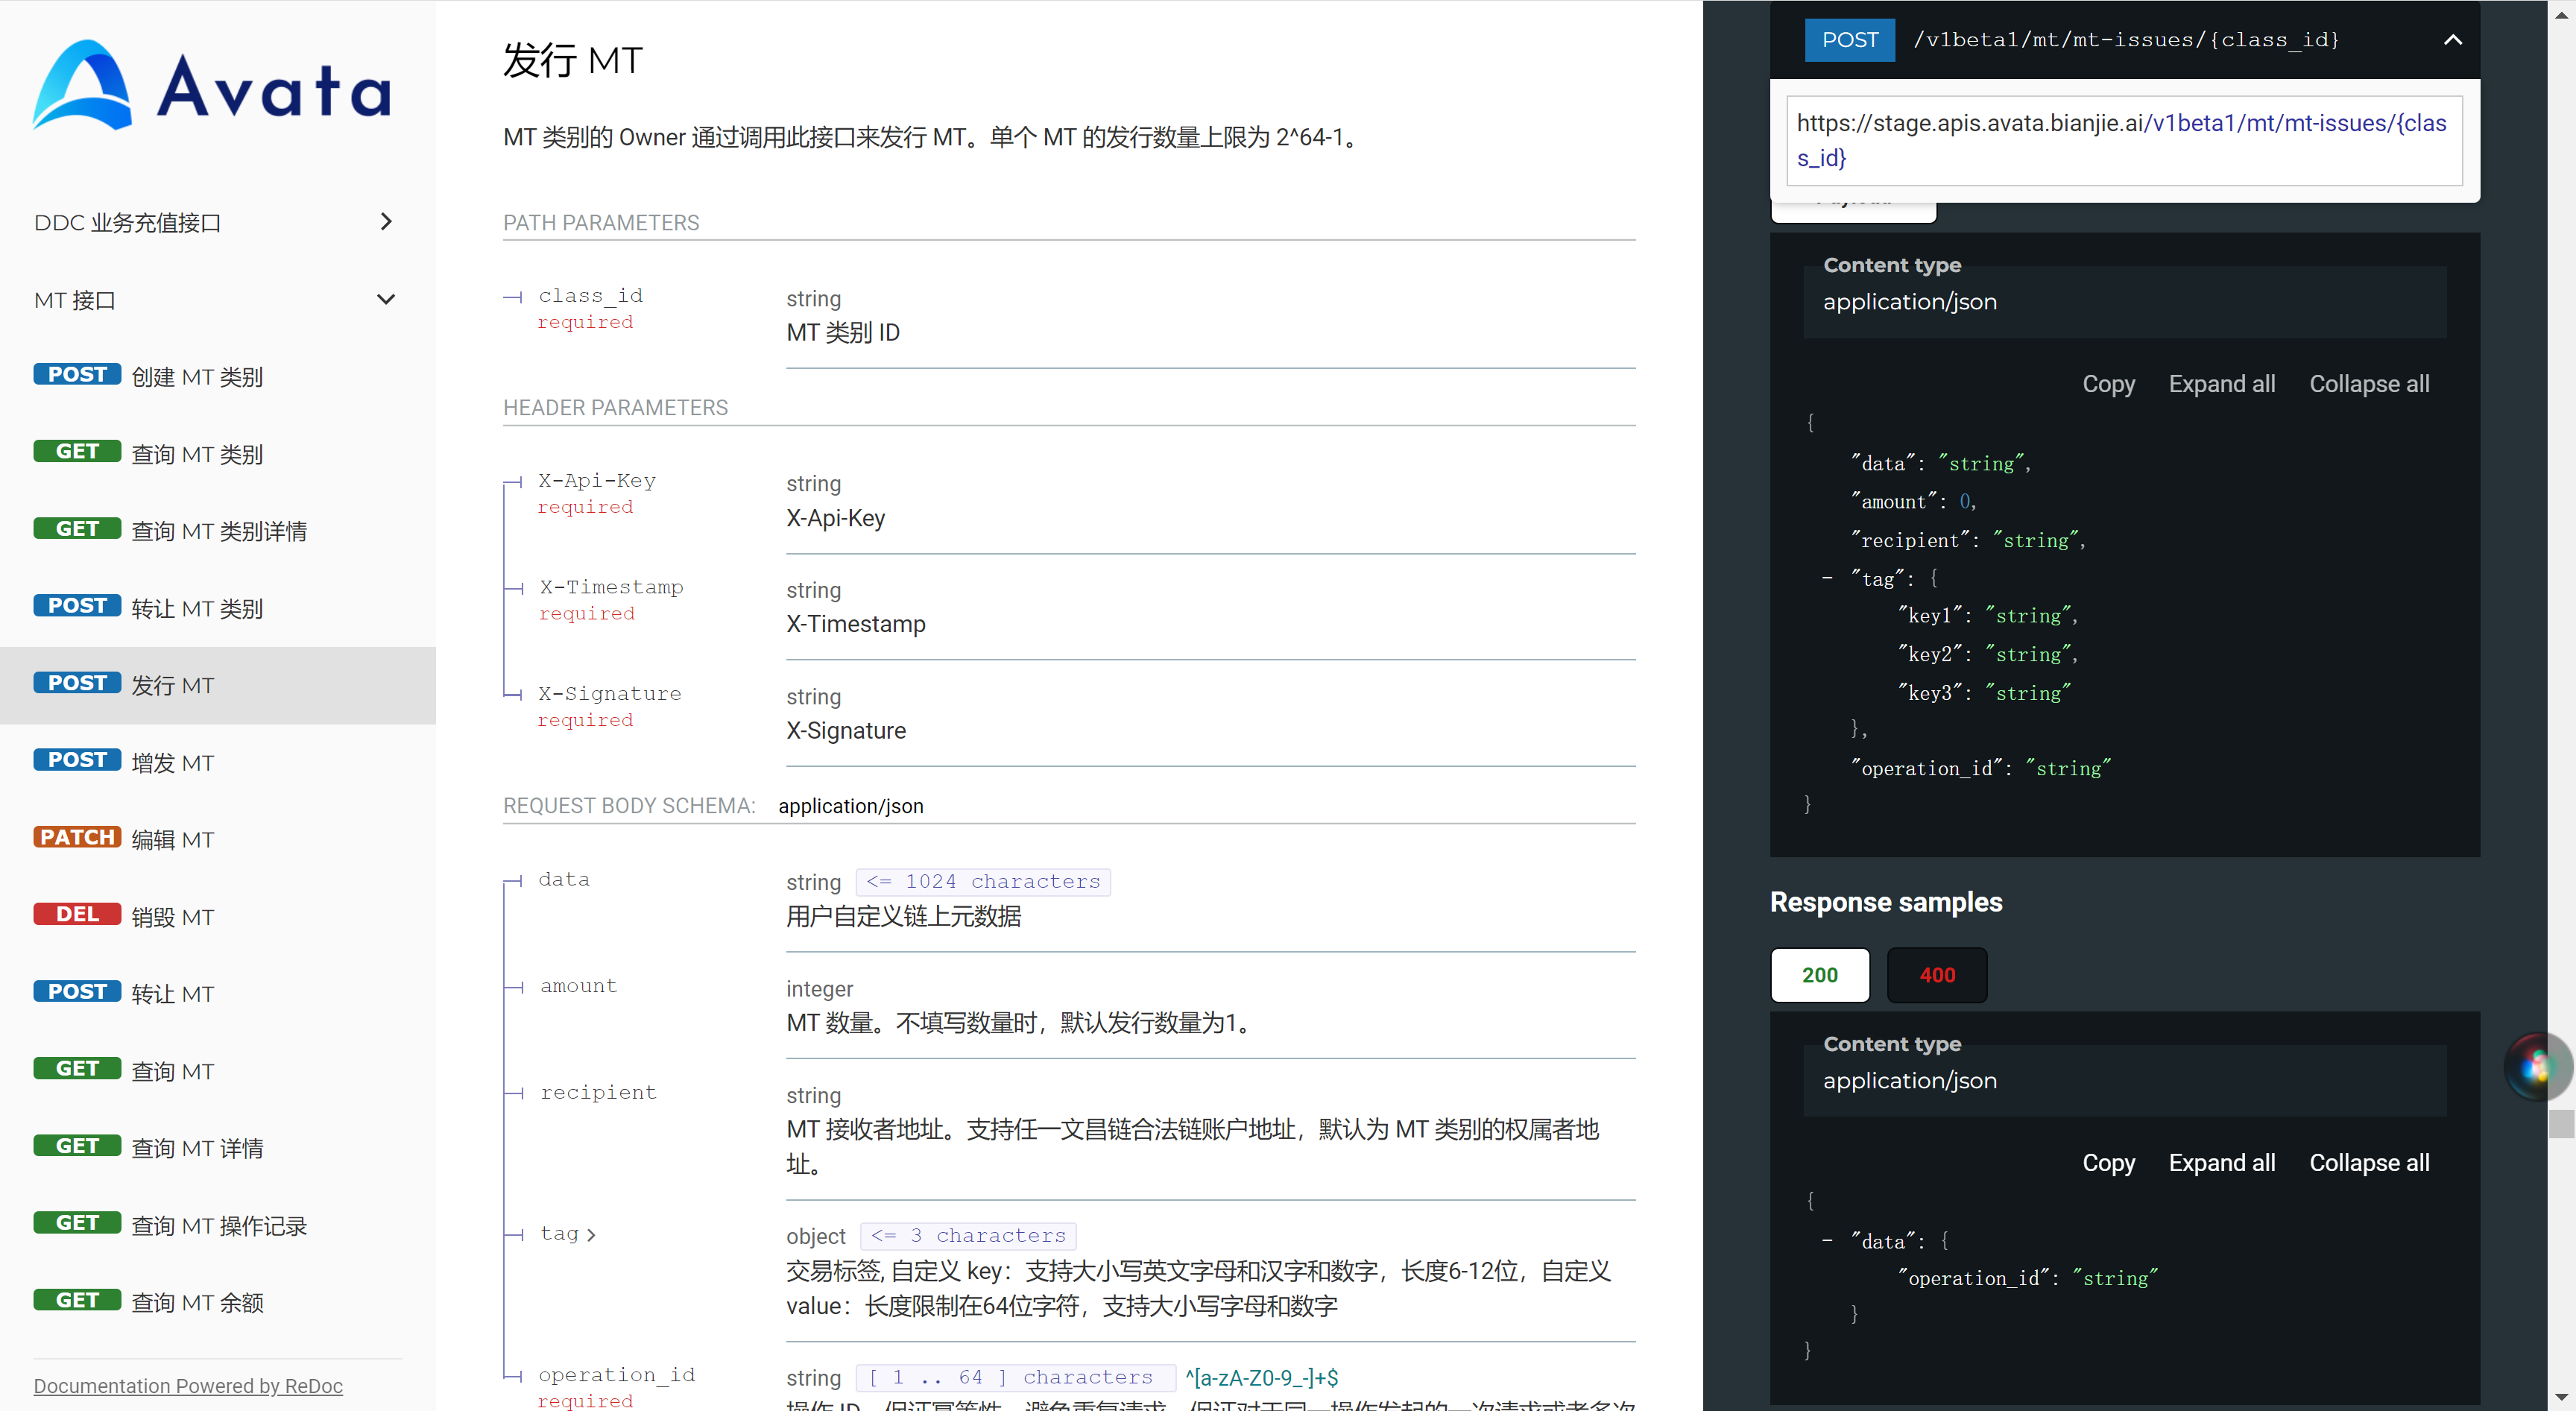2576x1411 pixels.
Task: Copy the request payload JSON
Action: pos(2108,383)
